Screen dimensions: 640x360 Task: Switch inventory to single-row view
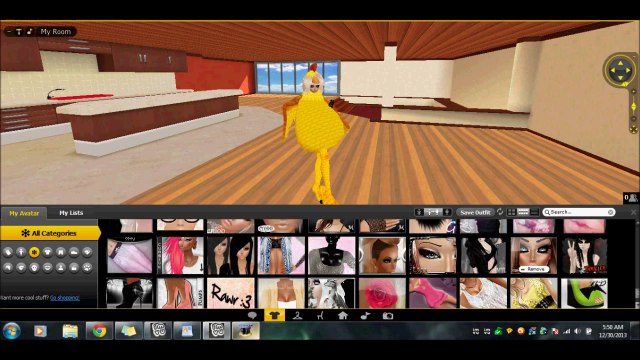pos(534,212)
